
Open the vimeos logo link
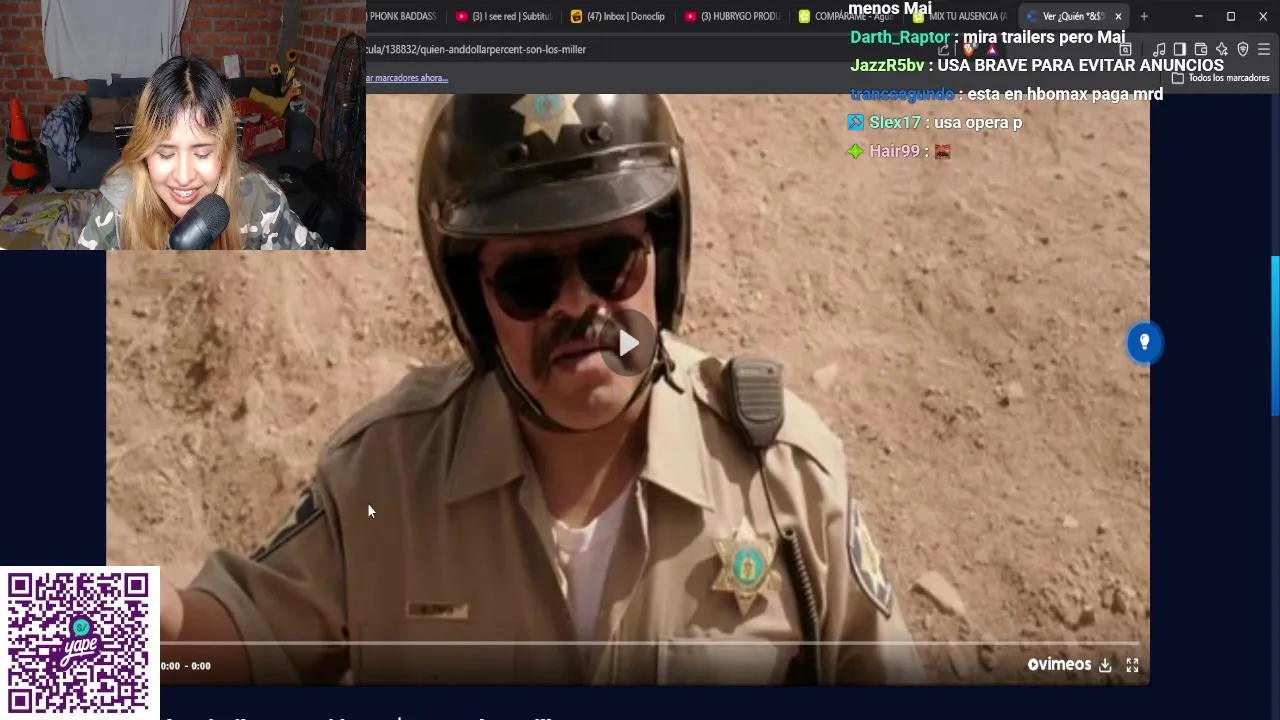tap(1059, 665)
